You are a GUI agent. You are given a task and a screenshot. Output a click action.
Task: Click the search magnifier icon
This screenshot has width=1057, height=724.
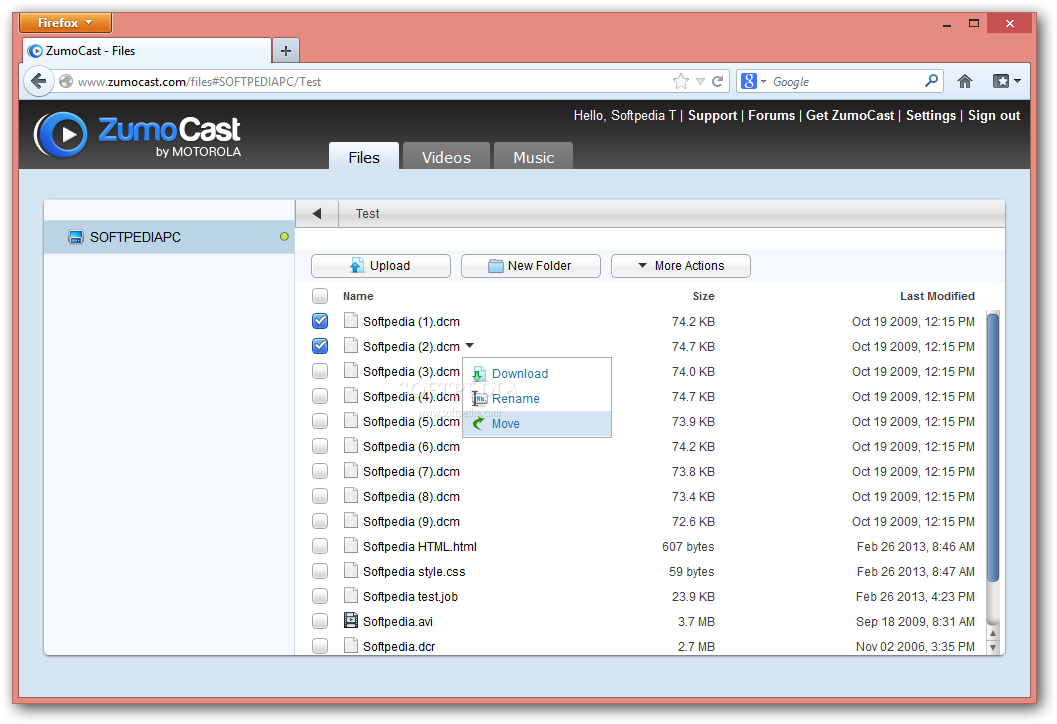(931, 81)
